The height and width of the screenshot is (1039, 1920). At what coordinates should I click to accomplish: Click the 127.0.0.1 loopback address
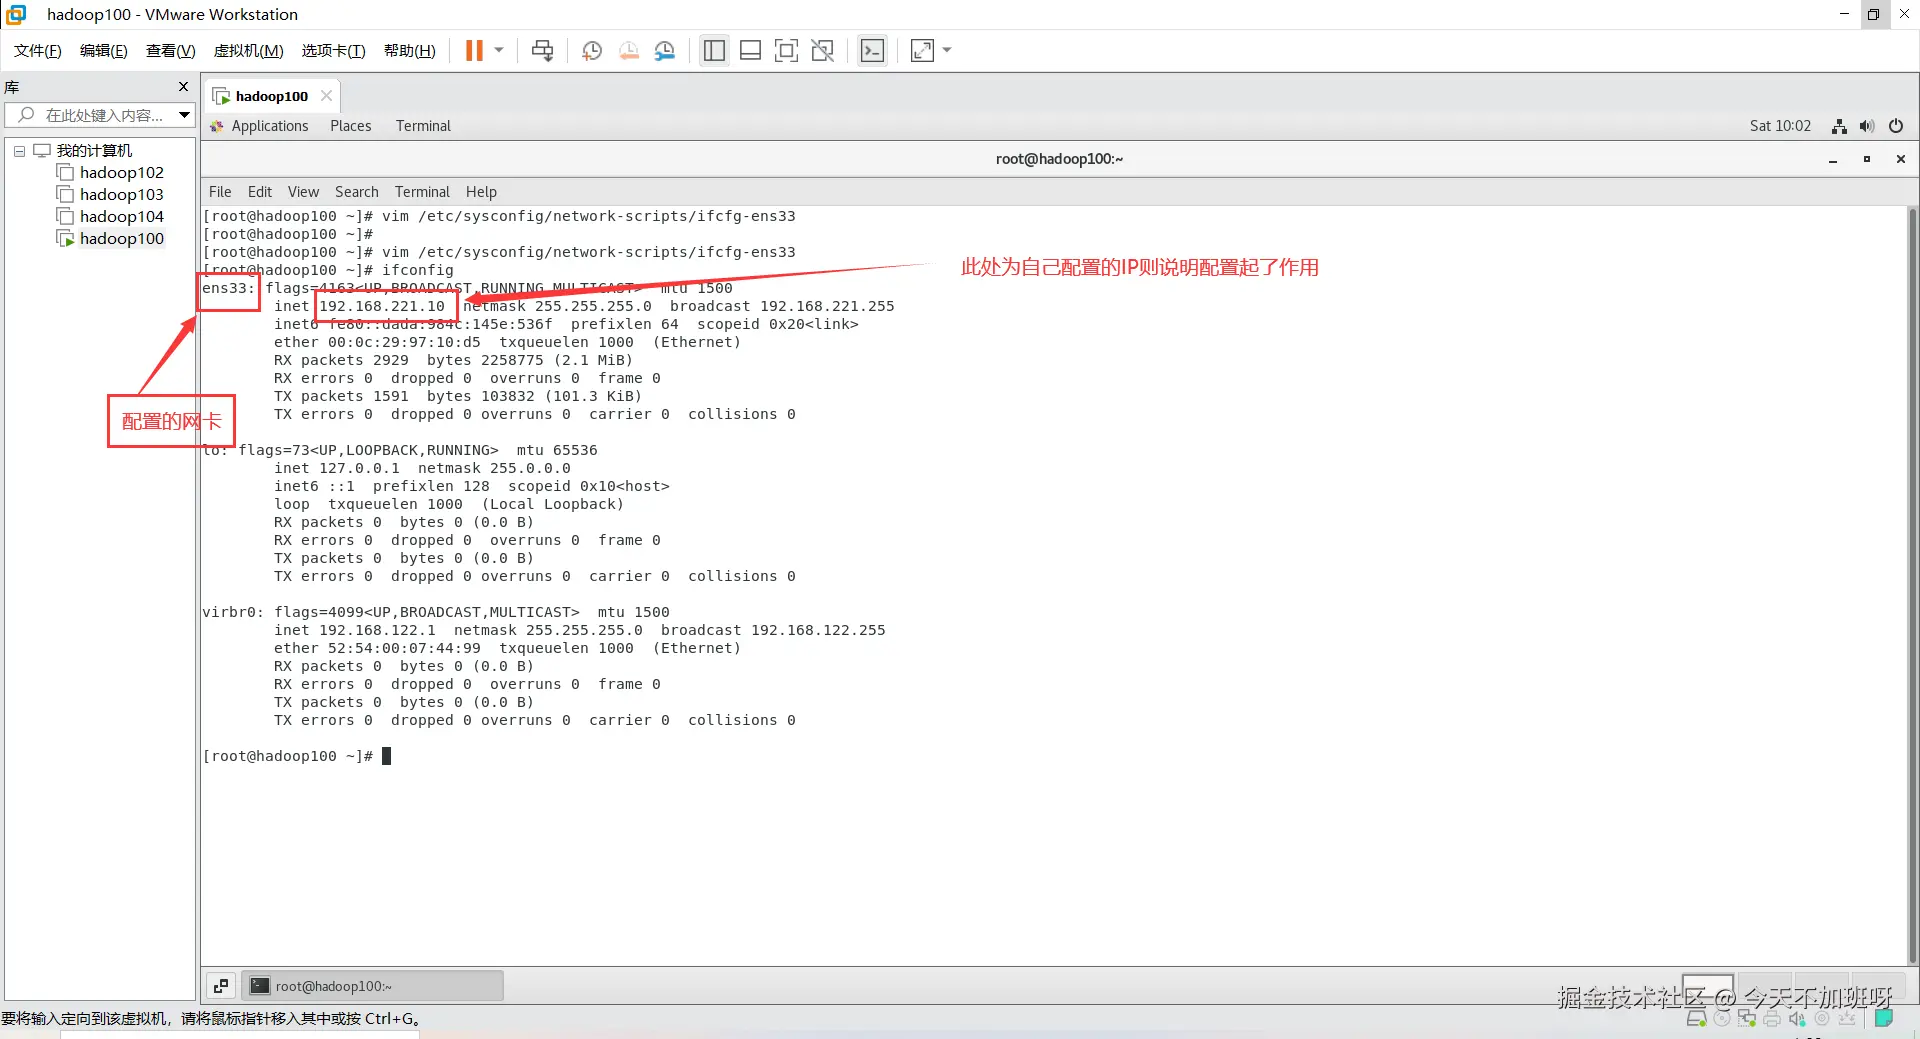tap(359, 468)
